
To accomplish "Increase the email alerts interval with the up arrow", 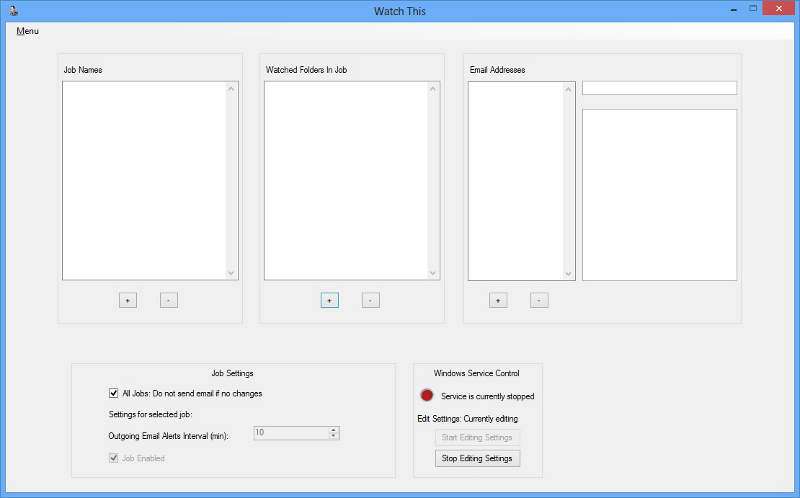I will (334, 430).
